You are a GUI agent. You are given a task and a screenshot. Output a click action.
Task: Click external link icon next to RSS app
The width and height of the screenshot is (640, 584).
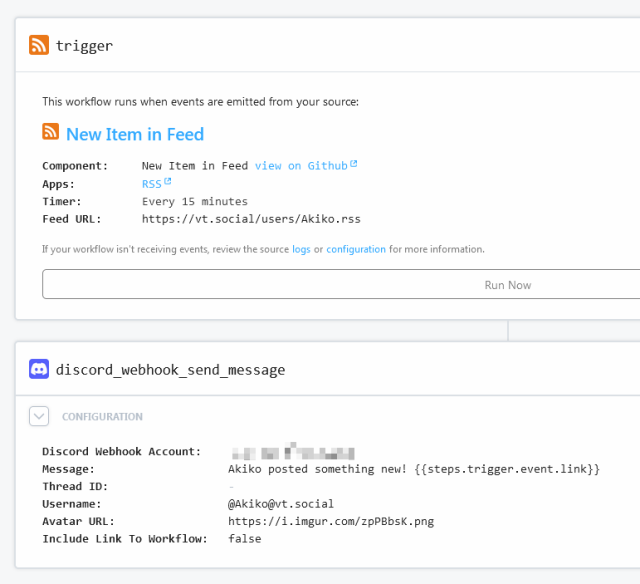coord(168,182)
